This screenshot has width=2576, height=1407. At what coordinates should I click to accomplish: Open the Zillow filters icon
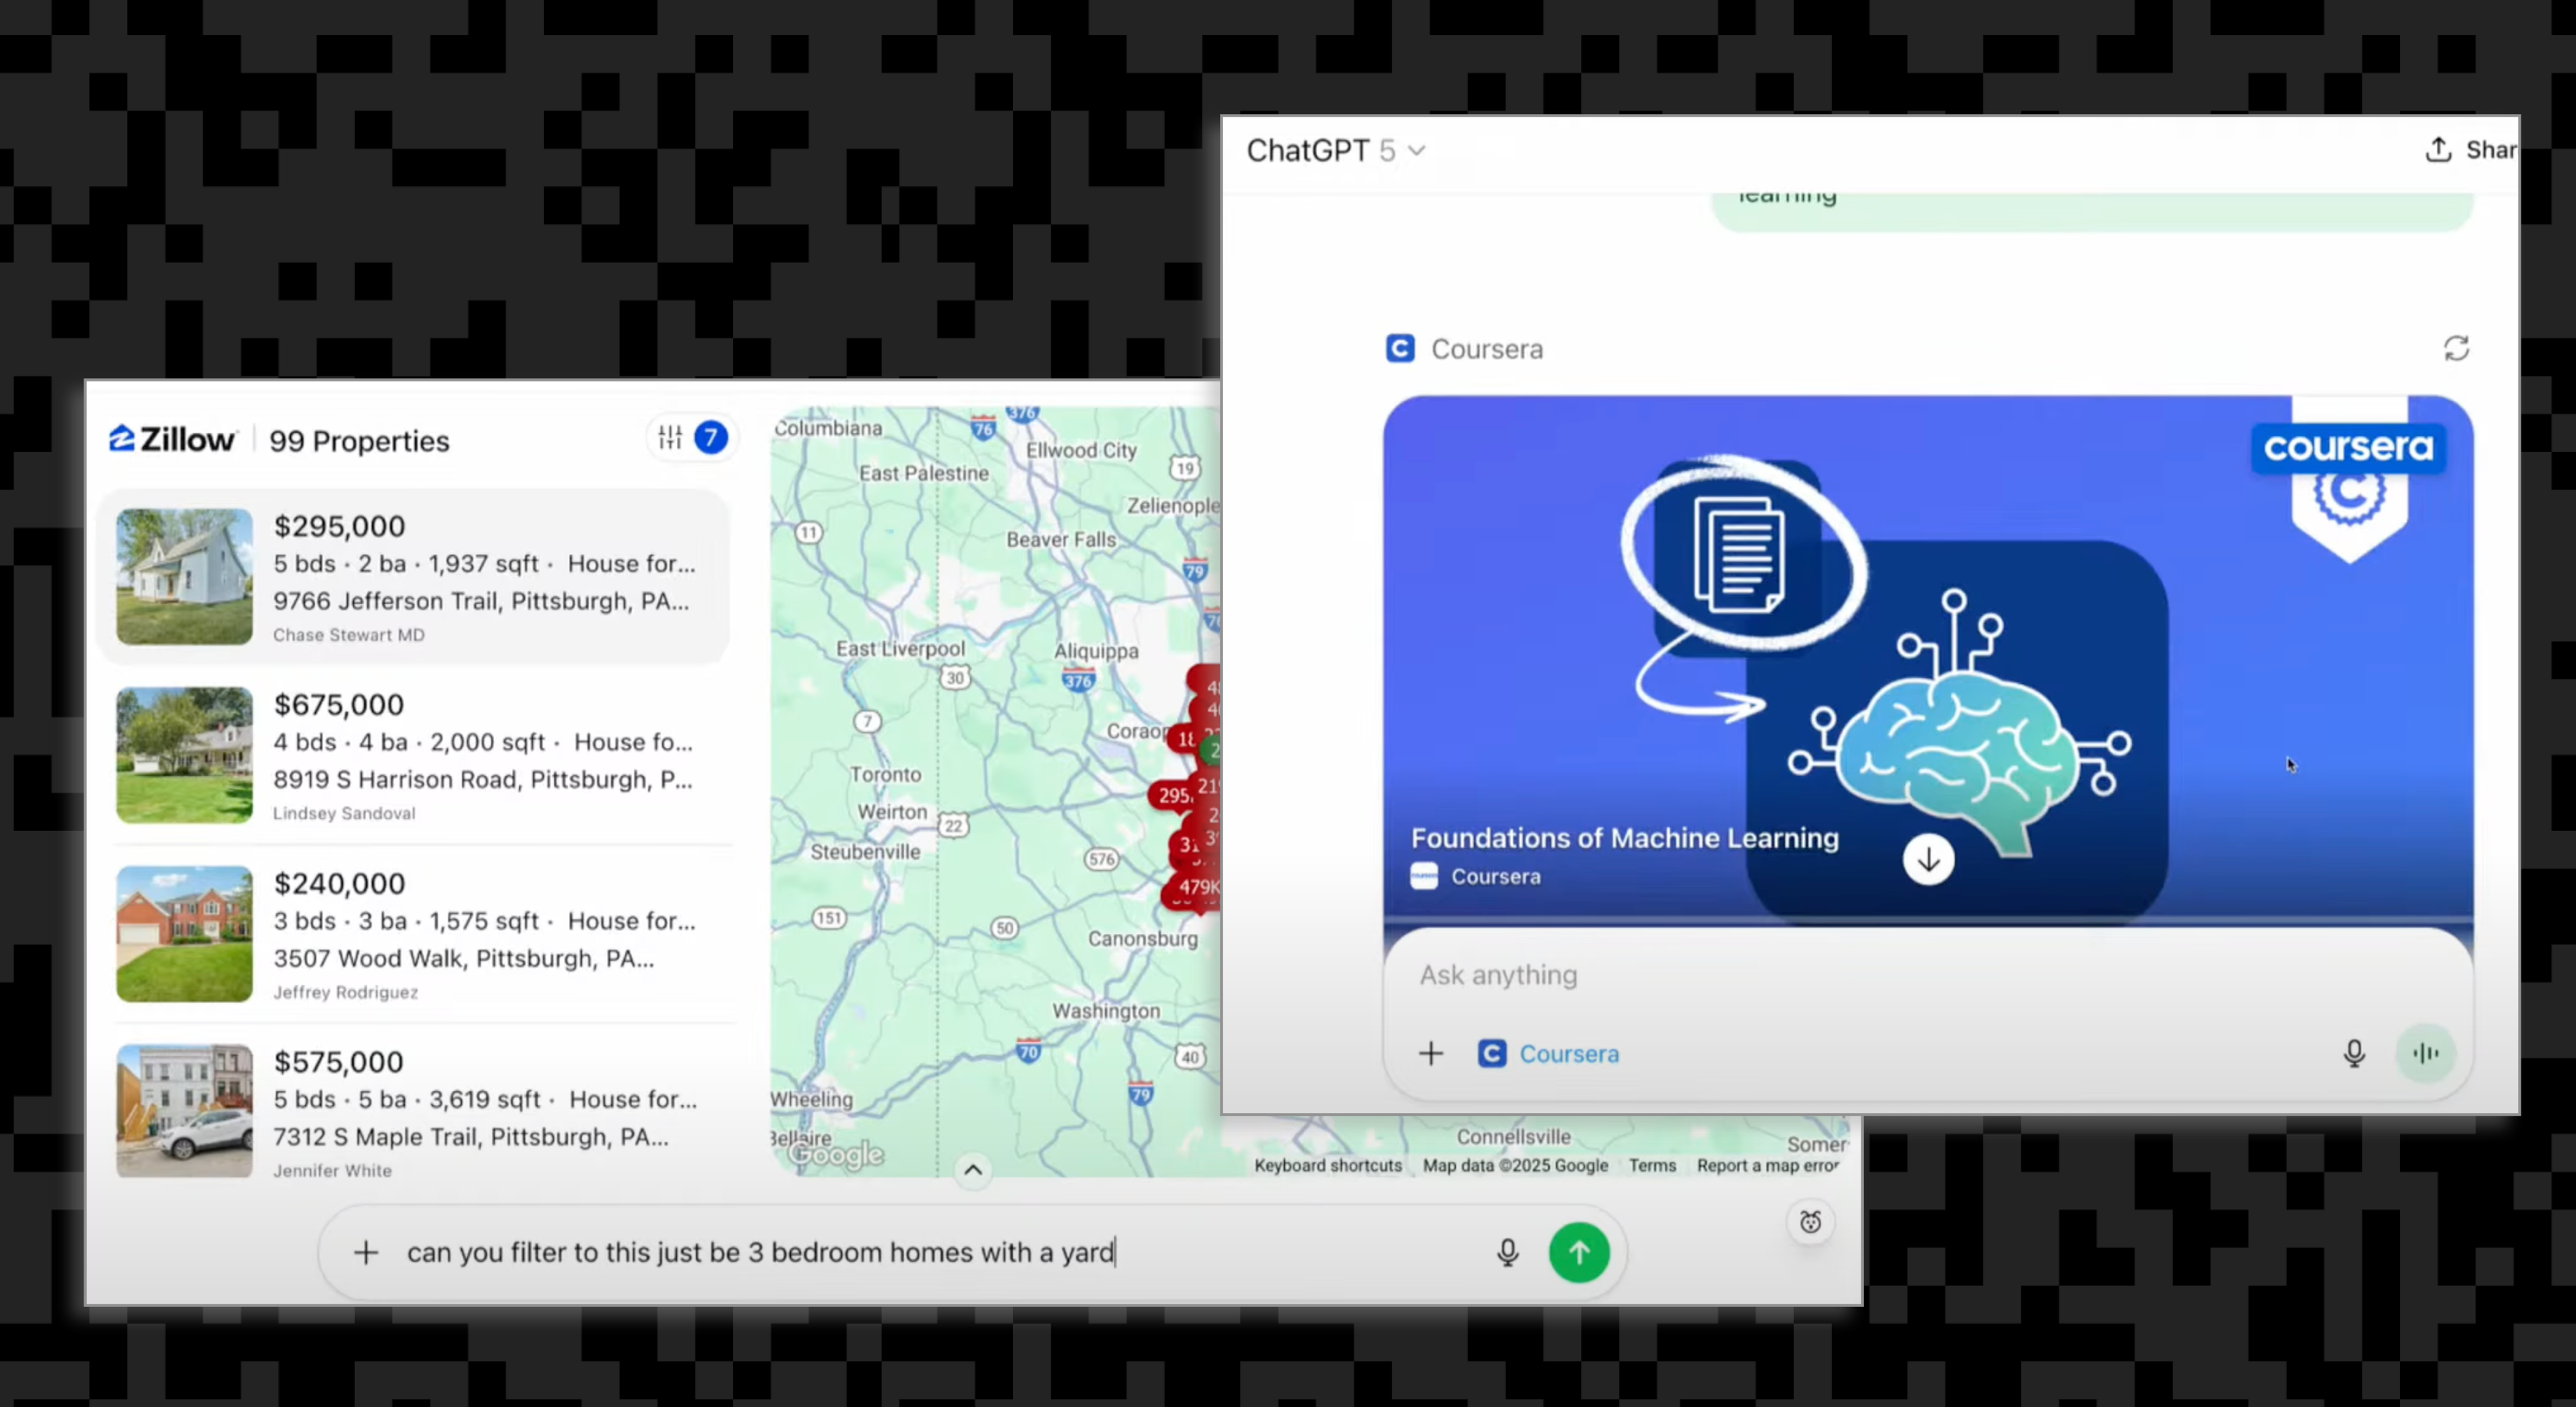670,437
